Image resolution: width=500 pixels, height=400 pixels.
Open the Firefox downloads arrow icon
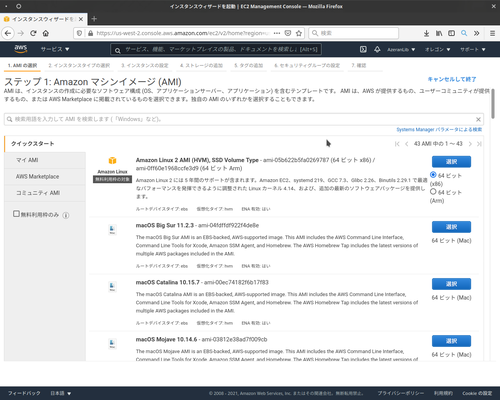(426, 33)
